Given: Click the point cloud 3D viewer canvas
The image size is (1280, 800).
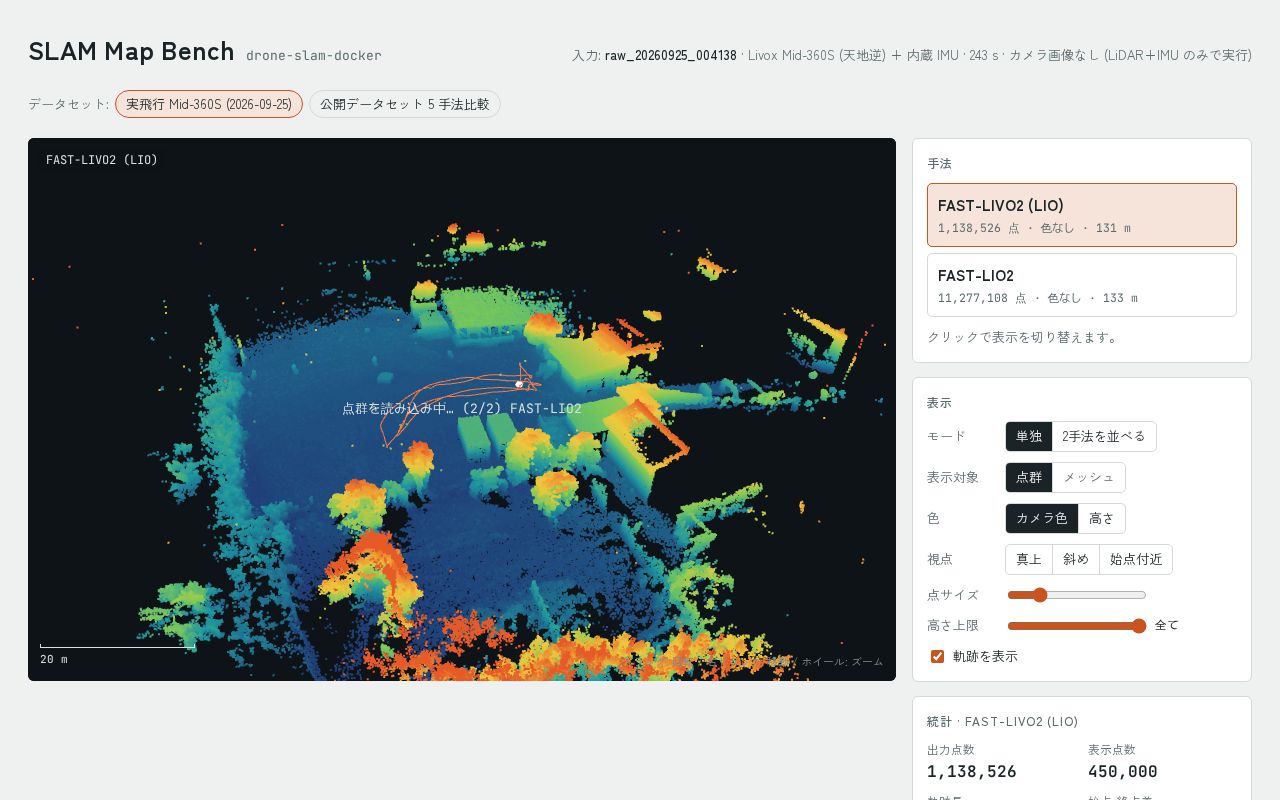Looking at the screenshot, I should [462, 409].
